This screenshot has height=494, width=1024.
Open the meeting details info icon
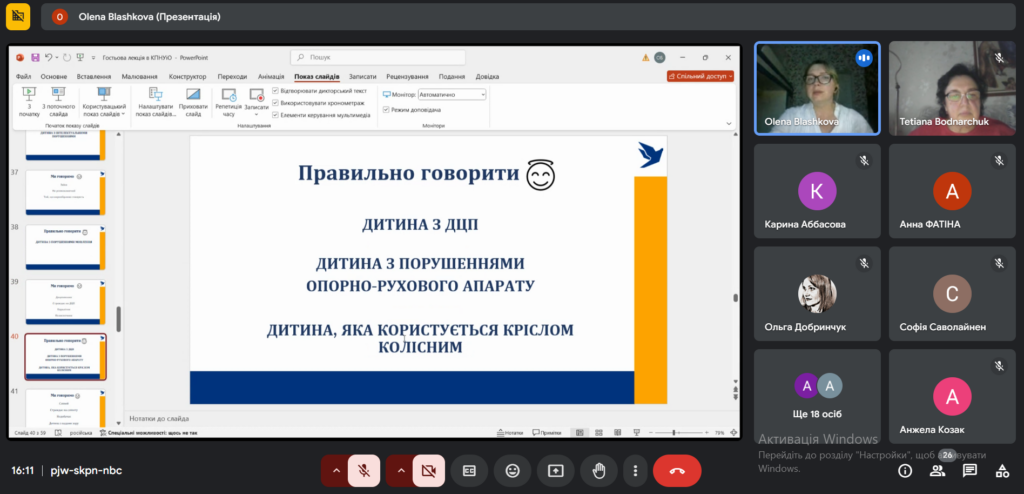pyautogui.click(x=905, y=470)
